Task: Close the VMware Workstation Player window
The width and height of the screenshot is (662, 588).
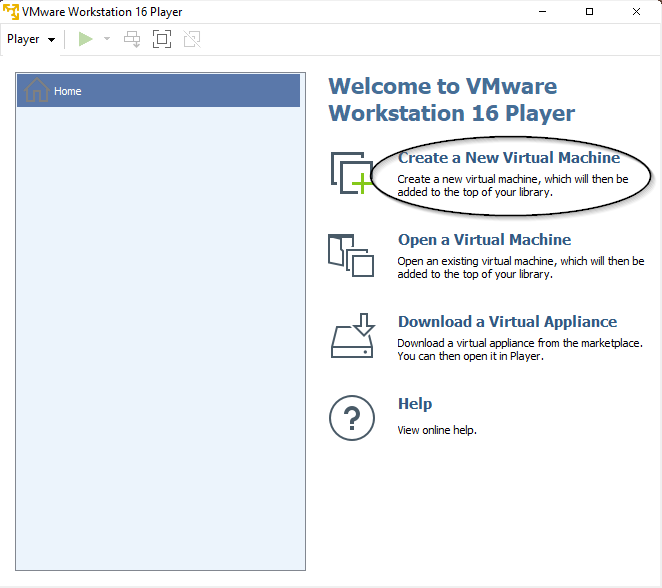Action: tap(636, 11)
